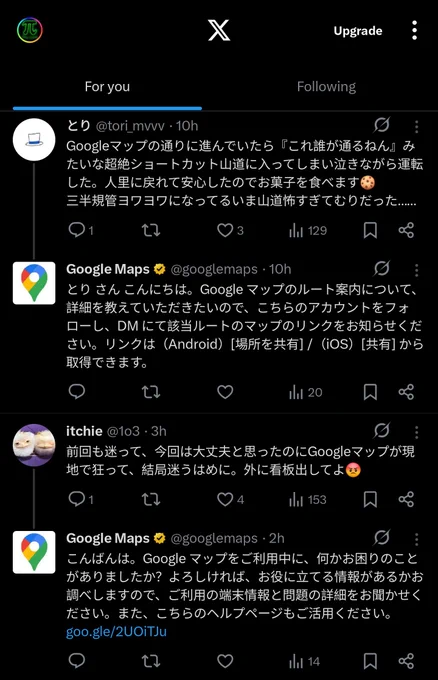438x680 pixels.
Task: Open Grok icon on first Google Maps reply
Action: [x=382, y=268]
